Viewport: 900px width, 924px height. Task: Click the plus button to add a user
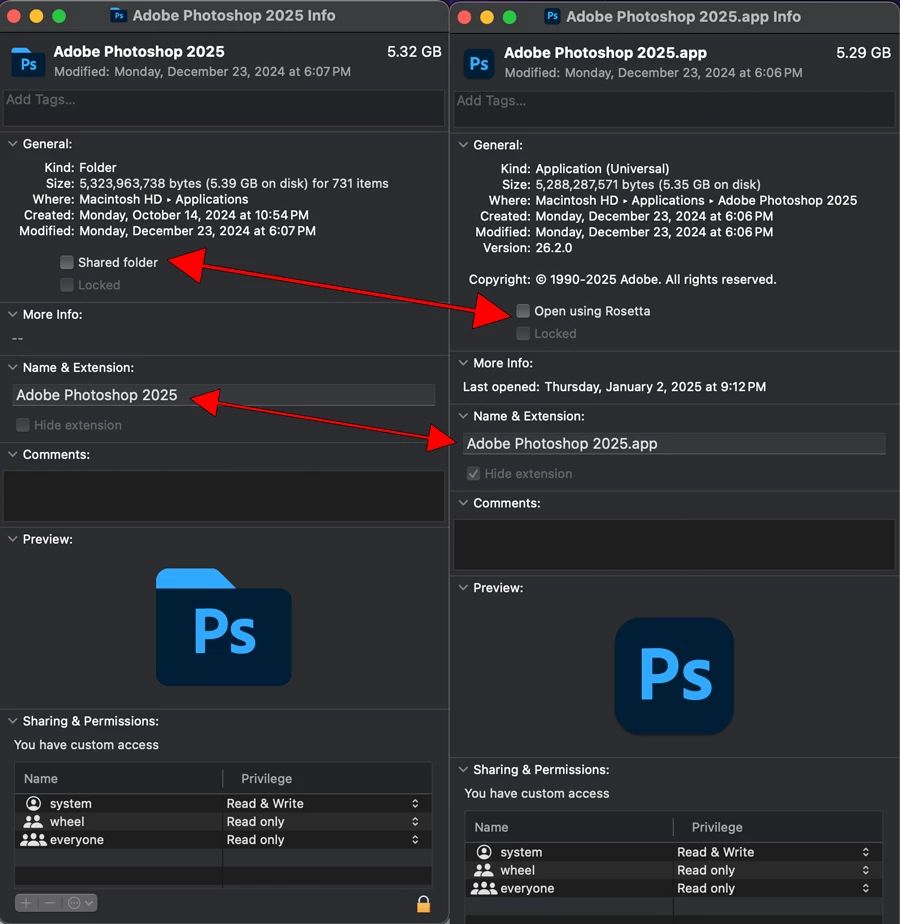[26, 903]
